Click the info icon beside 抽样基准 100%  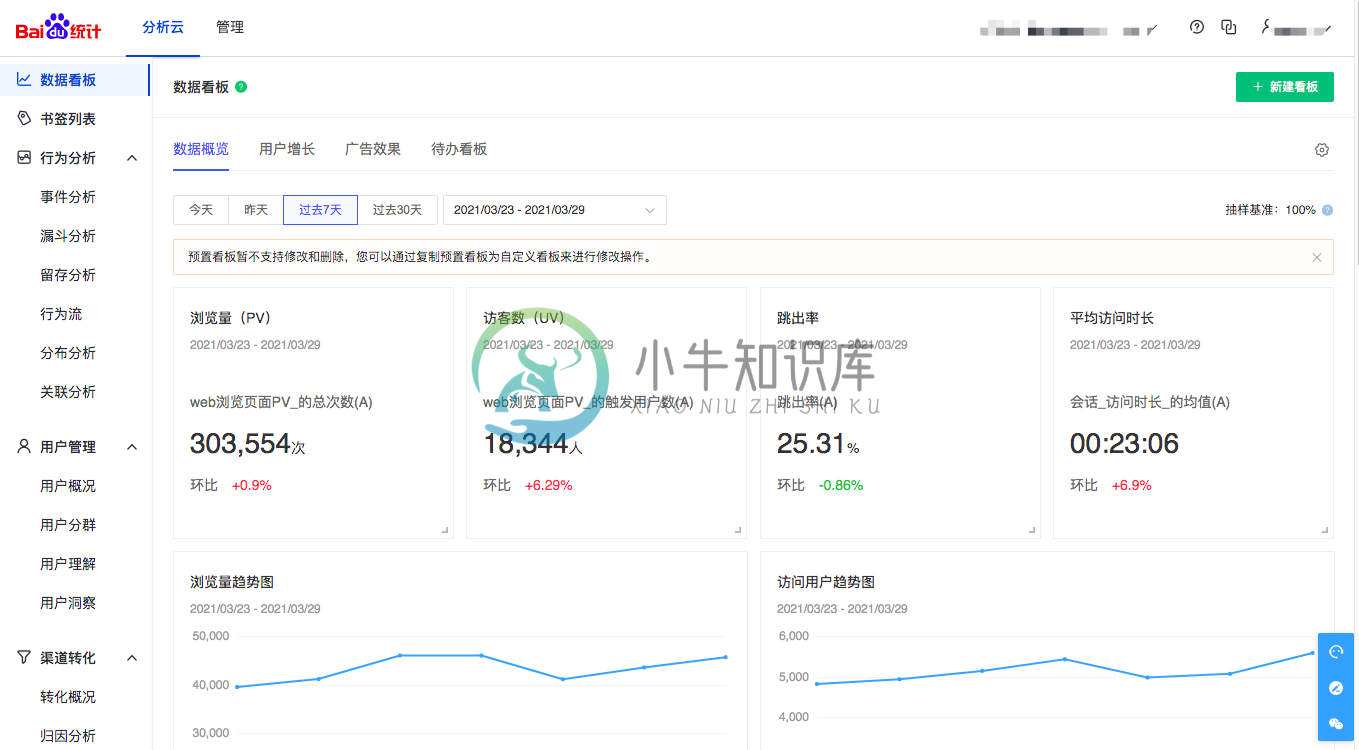[x=1327, y=210]
